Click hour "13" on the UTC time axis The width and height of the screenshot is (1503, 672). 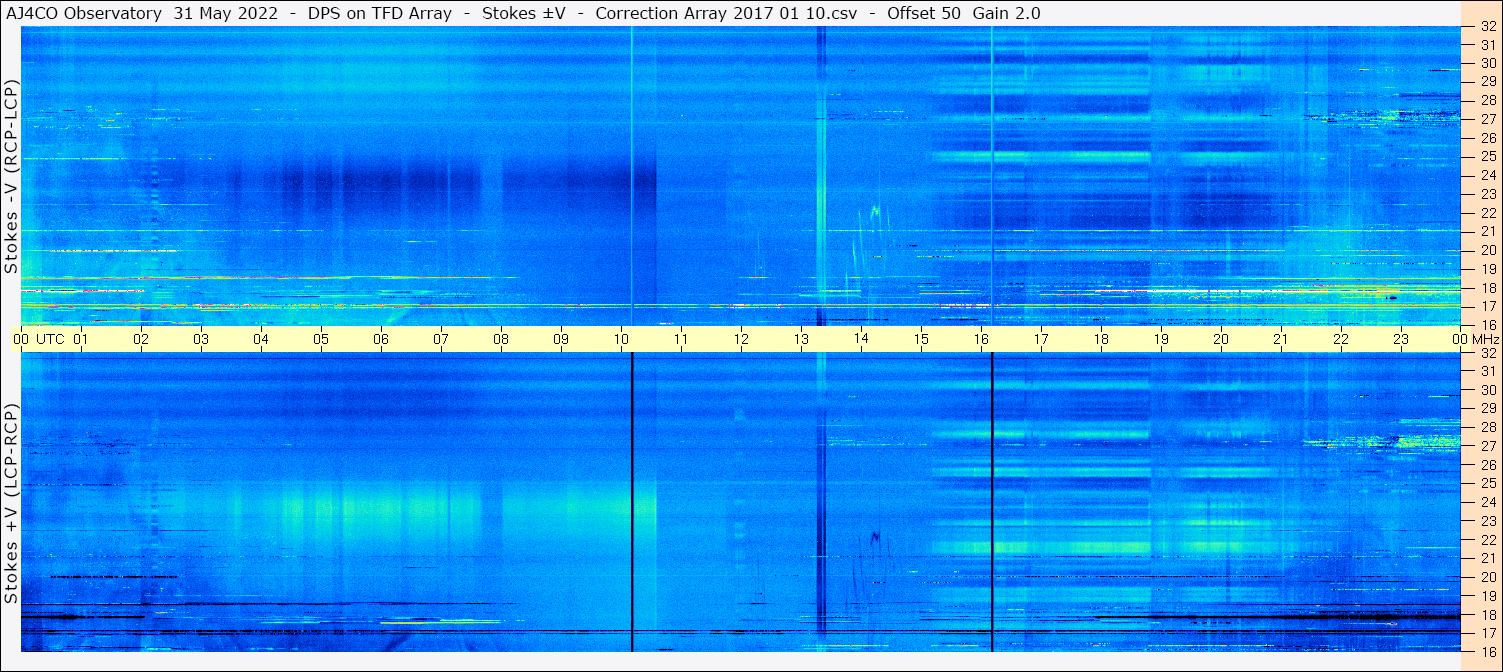tap(801, 339)
